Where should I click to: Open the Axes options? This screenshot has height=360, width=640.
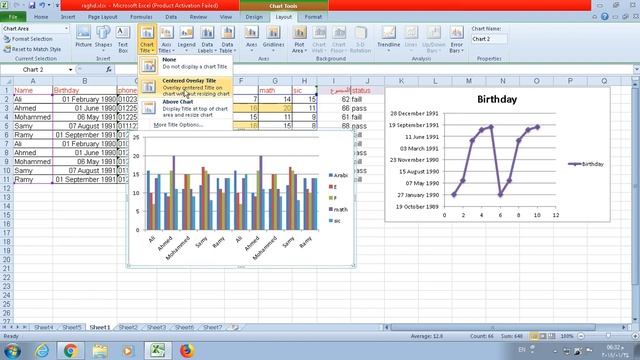[251, 39]
